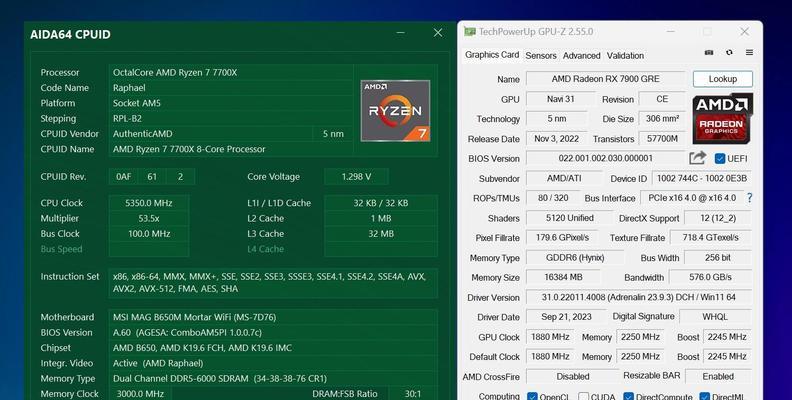This screenshot has width=792, height=400.
Task: Close the GPU-Z window
Action: [745, 32]
